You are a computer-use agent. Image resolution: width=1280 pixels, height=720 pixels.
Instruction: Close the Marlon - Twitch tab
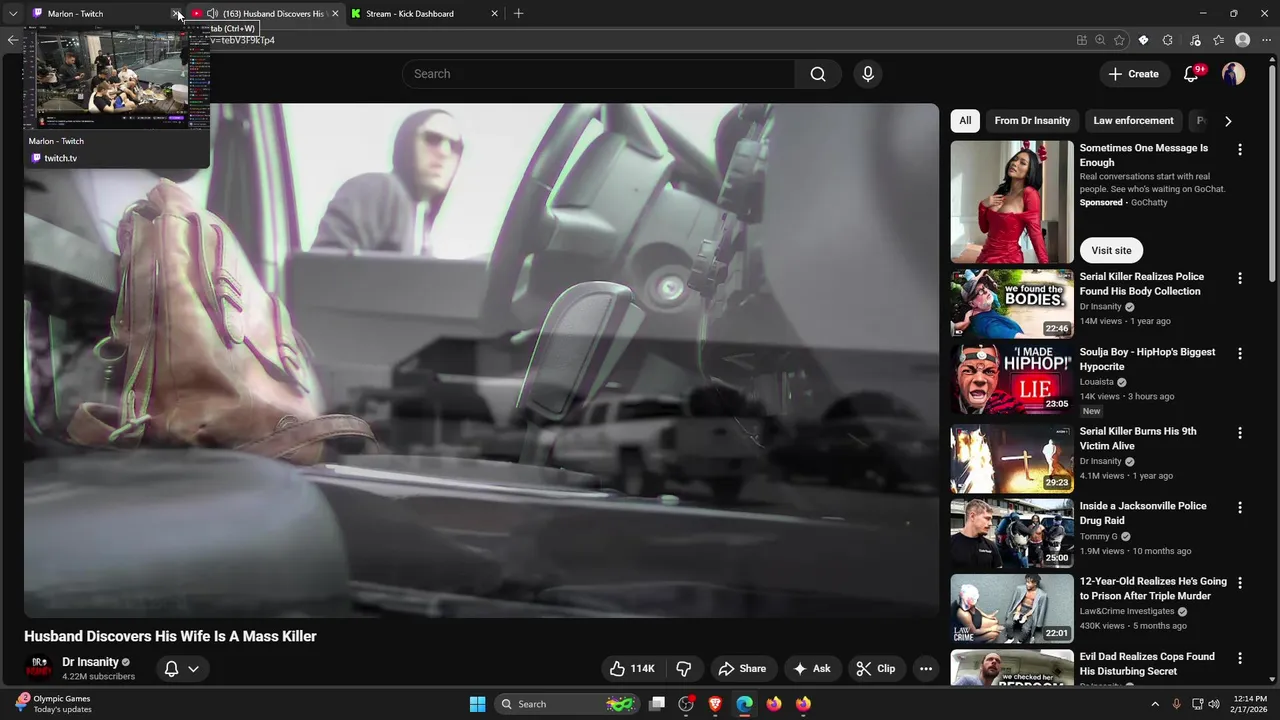tap(176, 14)
